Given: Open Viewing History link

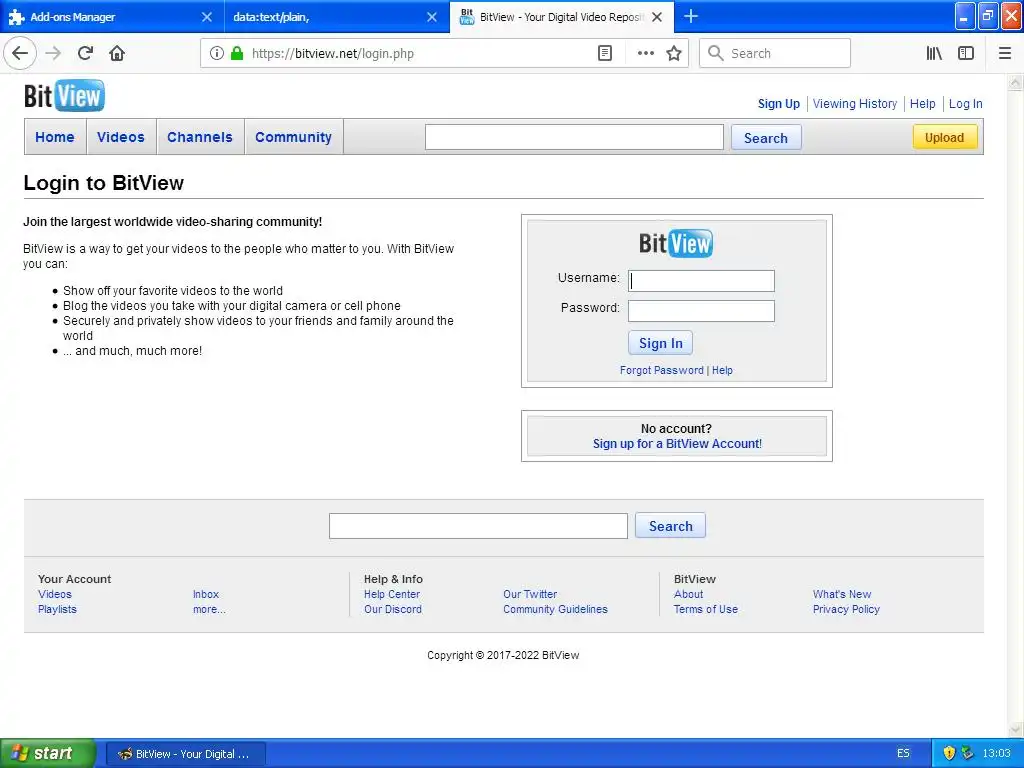Looking at the screenshot, I should click(x=855, y=104).
